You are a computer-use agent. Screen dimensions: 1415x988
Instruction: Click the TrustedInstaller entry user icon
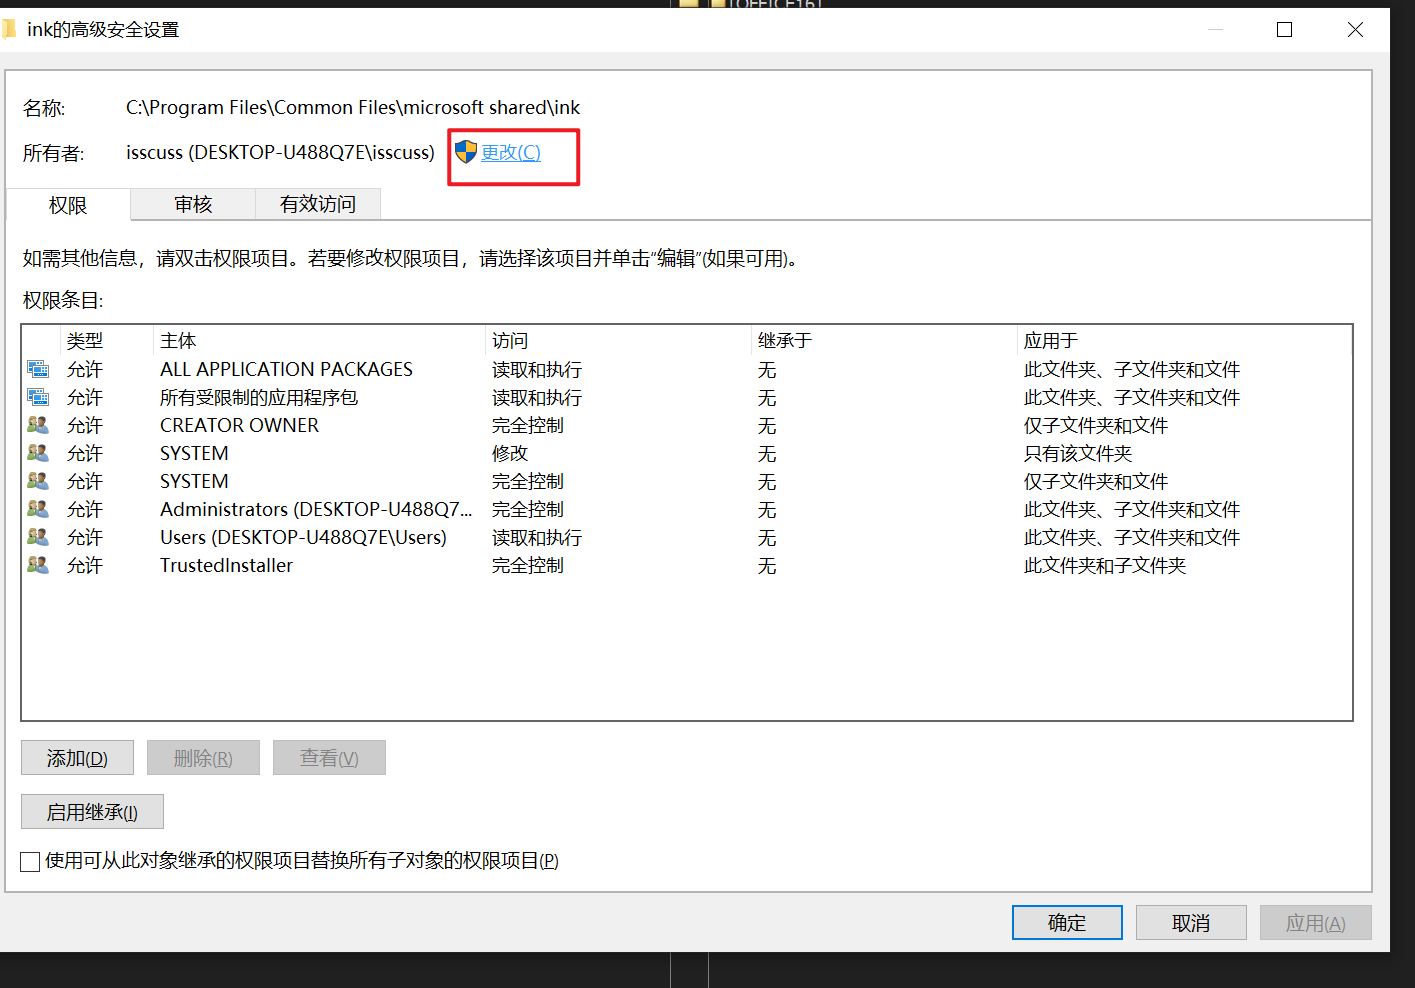(x=38, y=566)
